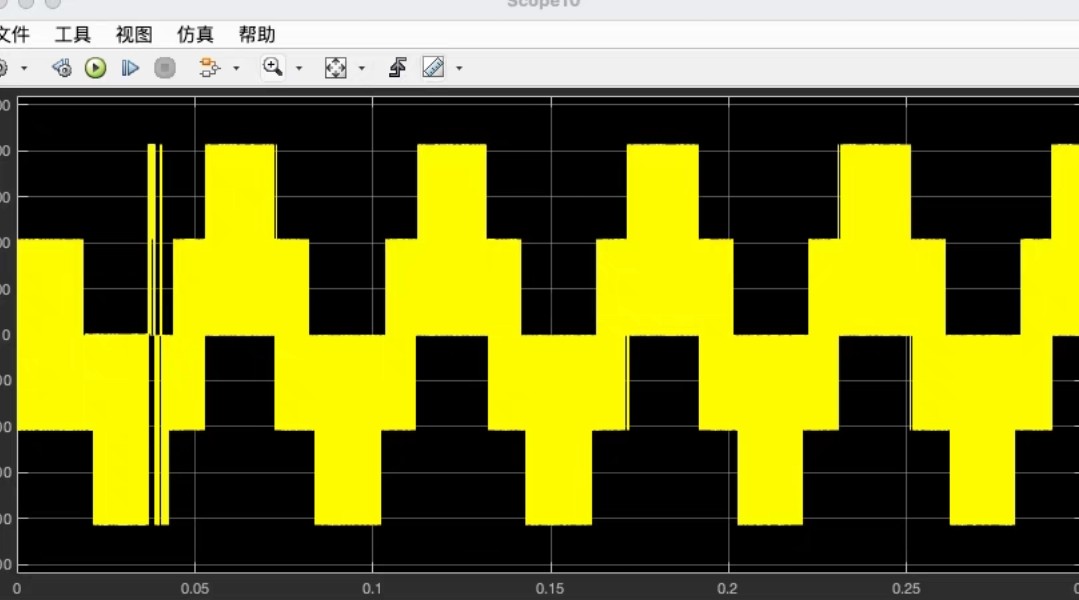Click the 0.05 time axis label
Viewport: 1079px width, 600px height.
click(195, 589)
